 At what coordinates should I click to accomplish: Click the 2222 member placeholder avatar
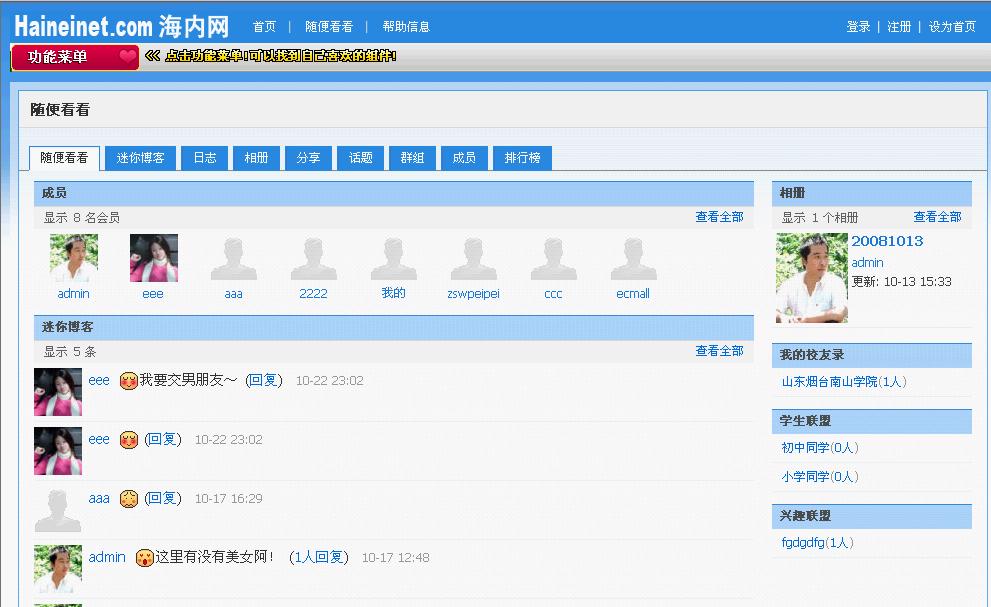click(x=313, y=258)
